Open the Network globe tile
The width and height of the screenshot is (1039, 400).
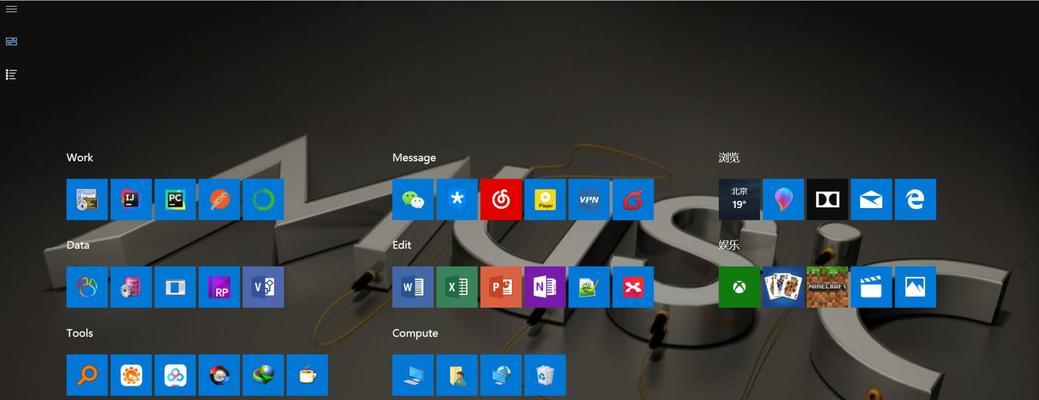click(x=501, y=375)
